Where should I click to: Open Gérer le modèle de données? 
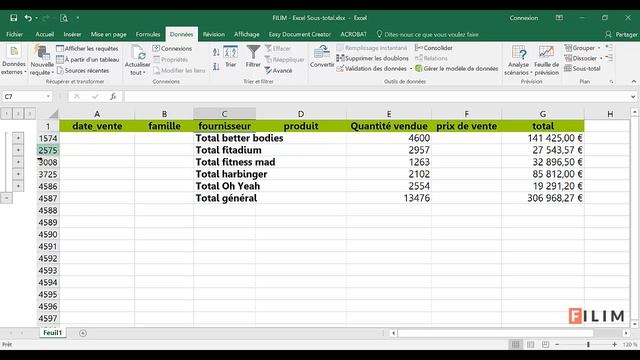click(x=456, y=68)
